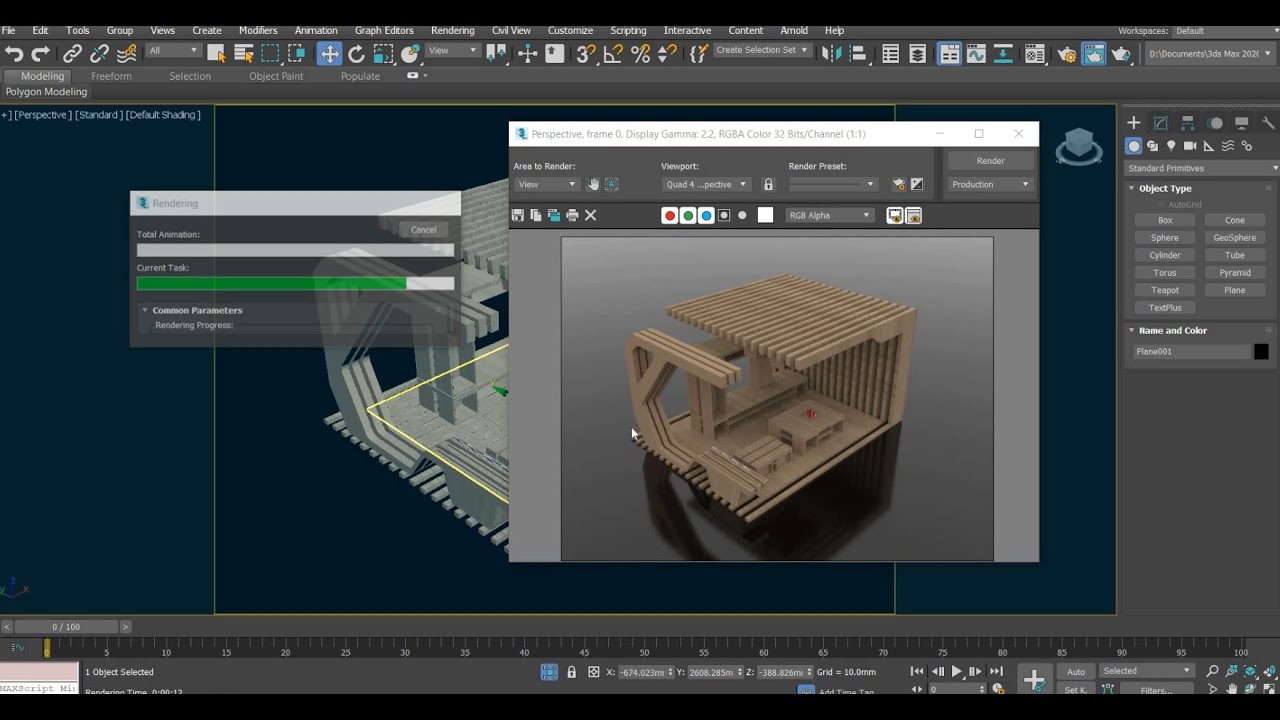Screen dimensions: 1280x720
Task: Toggle the alpha channel display
Action: point(724,215)
